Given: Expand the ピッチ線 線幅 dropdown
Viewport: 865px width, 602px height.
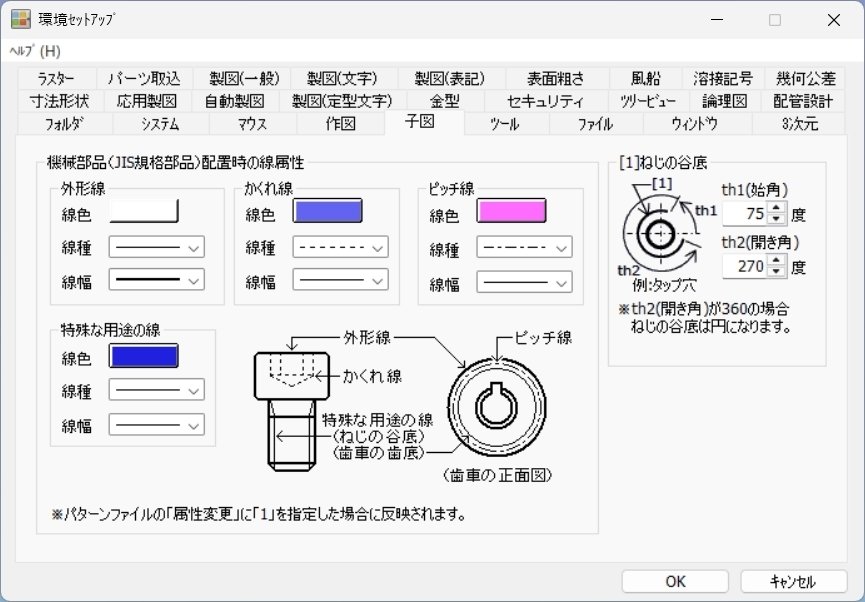Looking at the screenshot, I should [524, 282].
